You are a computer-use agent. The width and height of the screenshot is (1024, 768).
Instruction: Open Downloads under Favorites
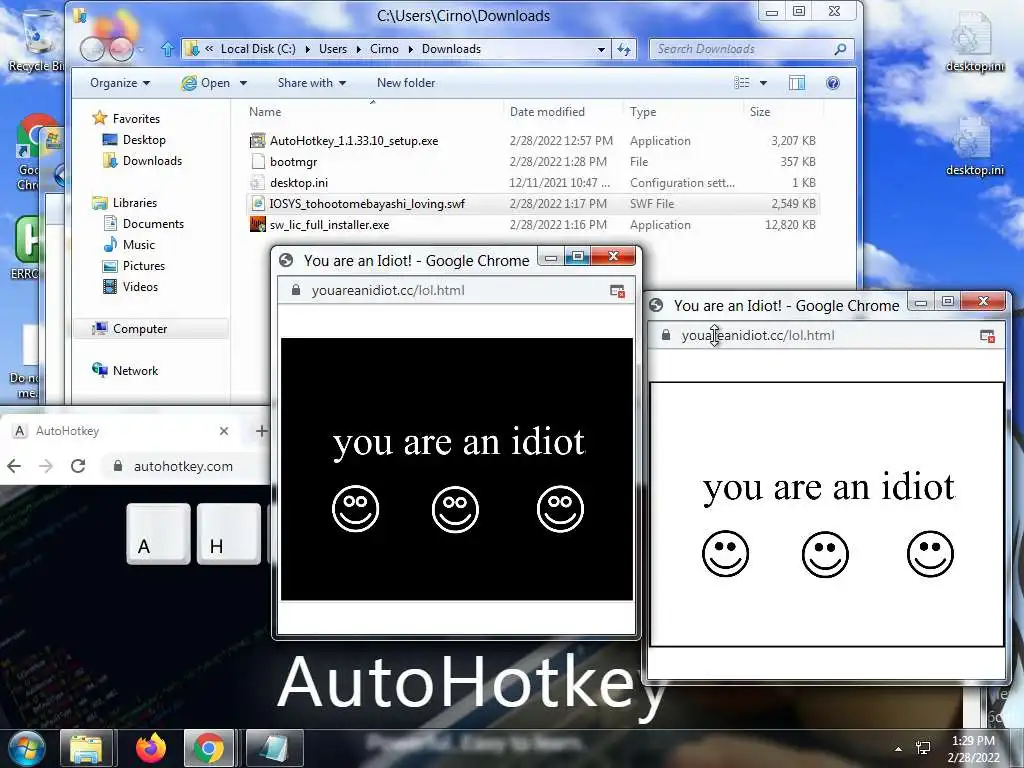point(152,161)
